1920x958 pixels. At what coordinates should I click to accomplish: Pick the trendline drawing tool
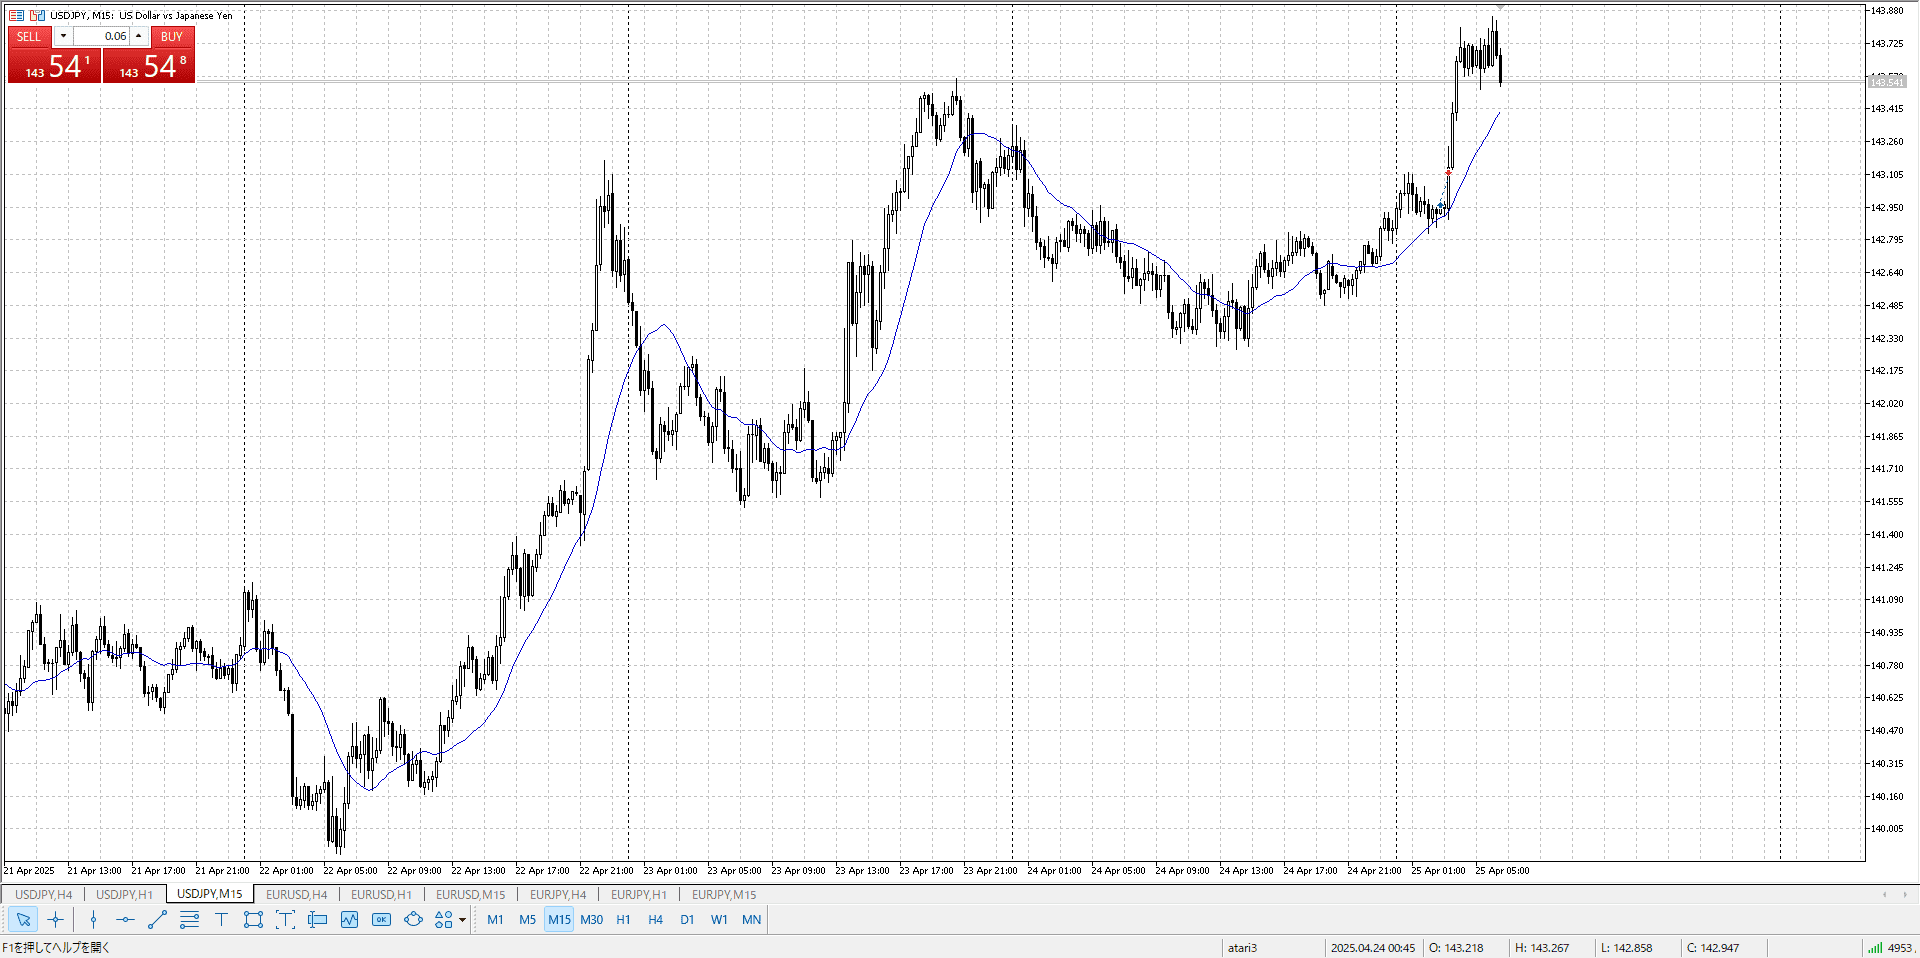(x=157, y=920)
